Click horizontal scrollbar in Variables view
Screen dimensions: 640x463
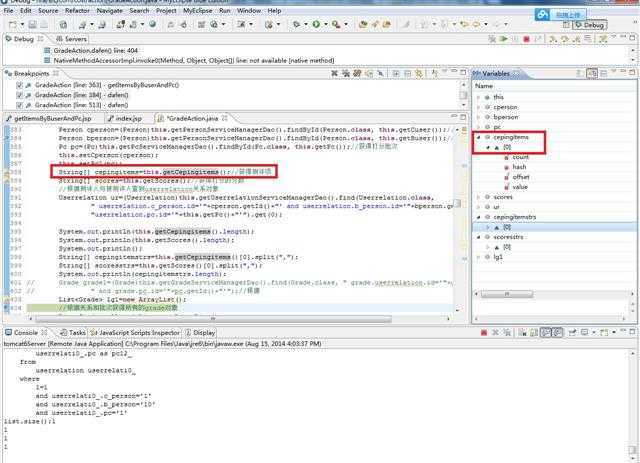507,294
